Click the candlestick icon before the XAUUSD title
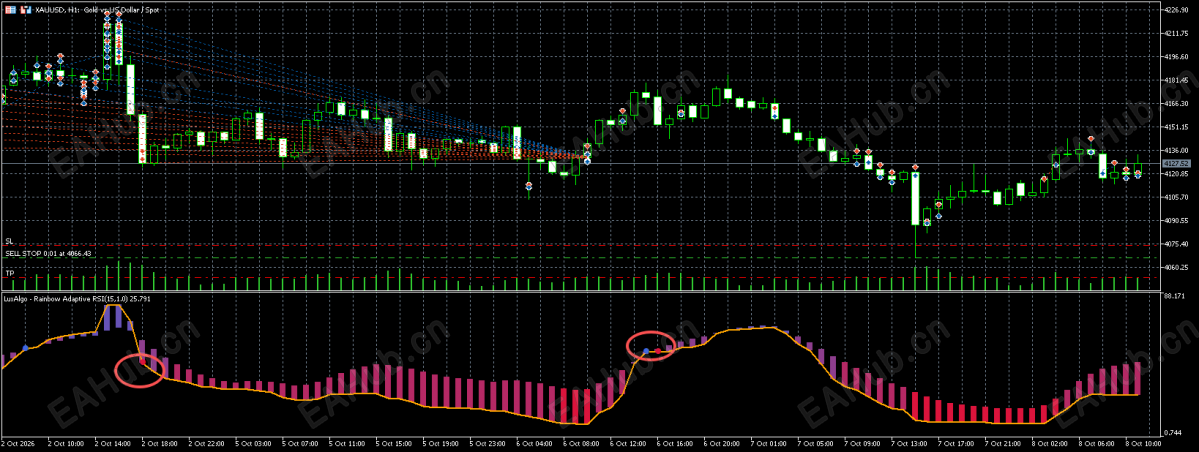1199x452 pixels. [x=27, y=10]
